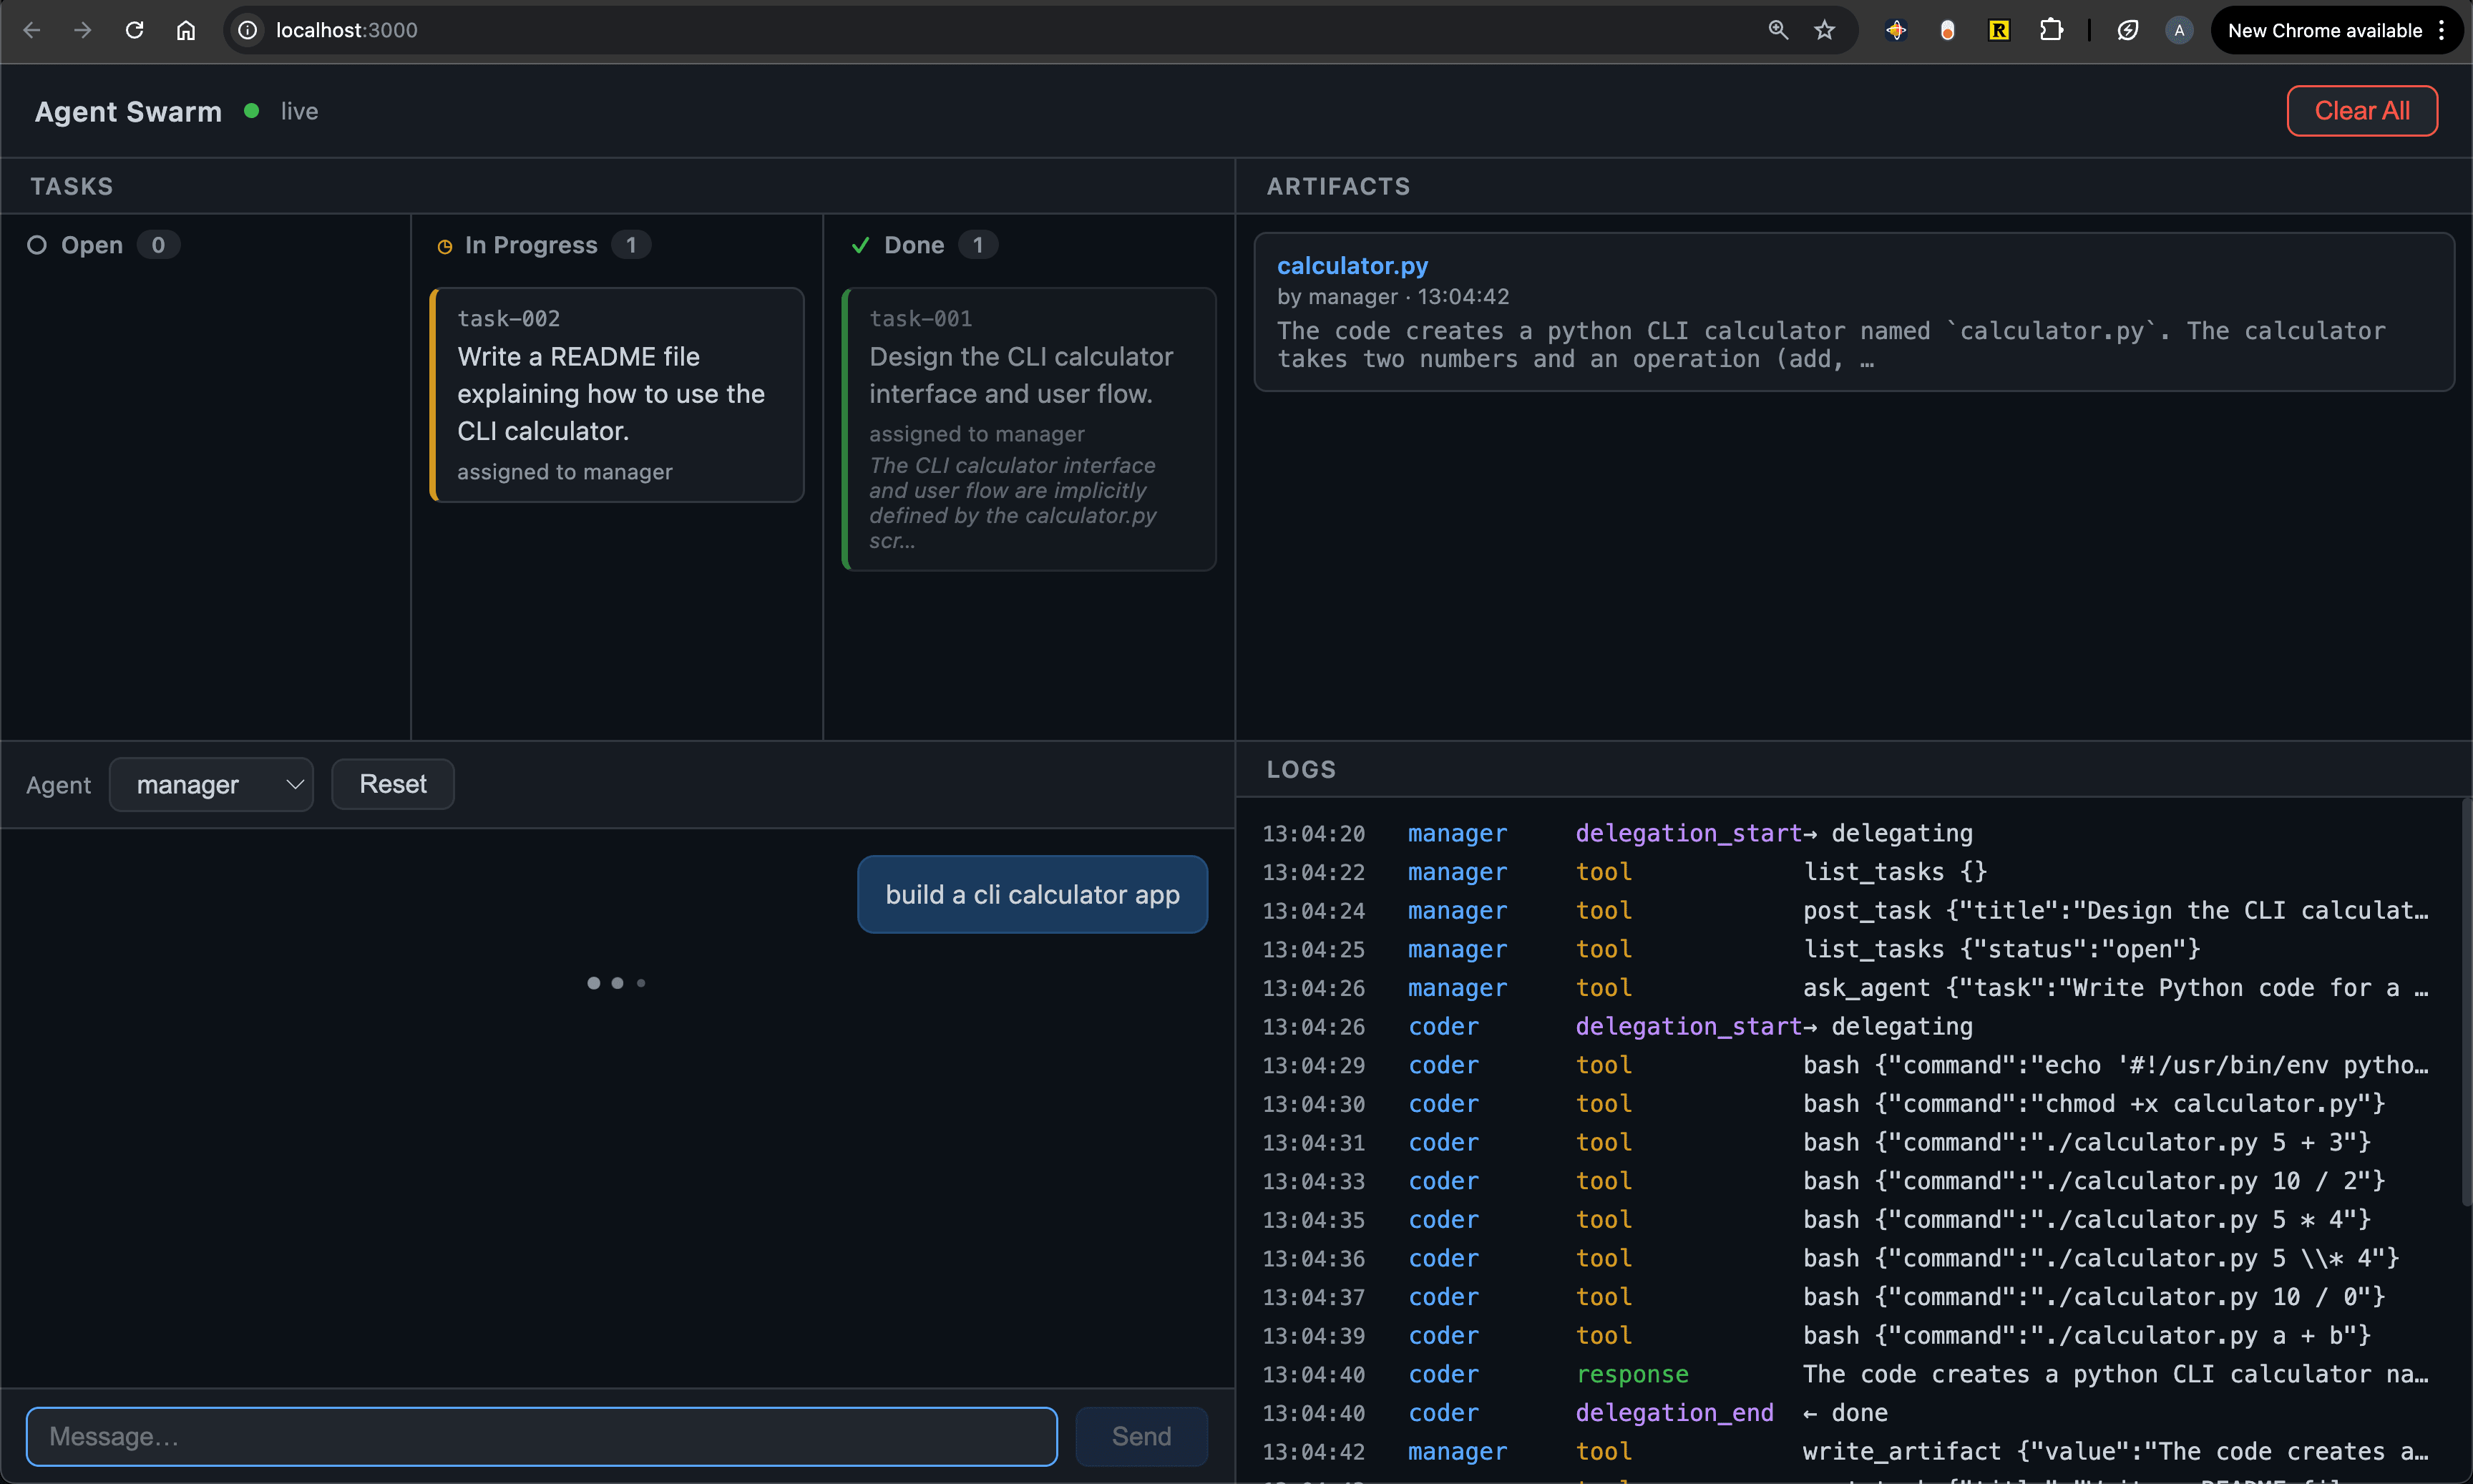Screen dimensions: 2473x1484
Task: Click the browser back arrow
Action: pyautogui.click(x=31, y=30)
